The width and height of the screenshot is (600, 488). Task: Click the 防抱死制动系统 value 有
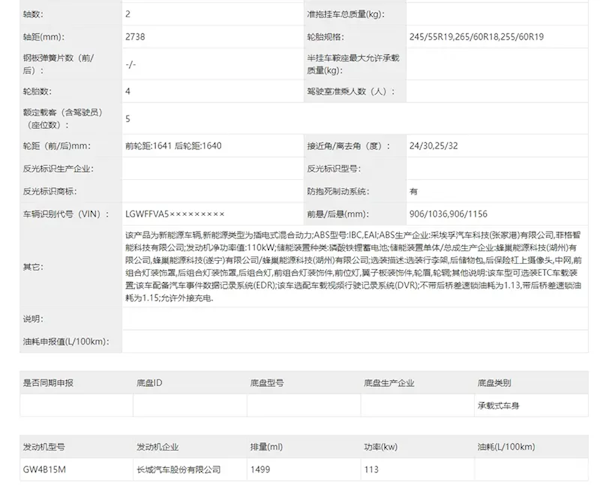tap(414, 190)
